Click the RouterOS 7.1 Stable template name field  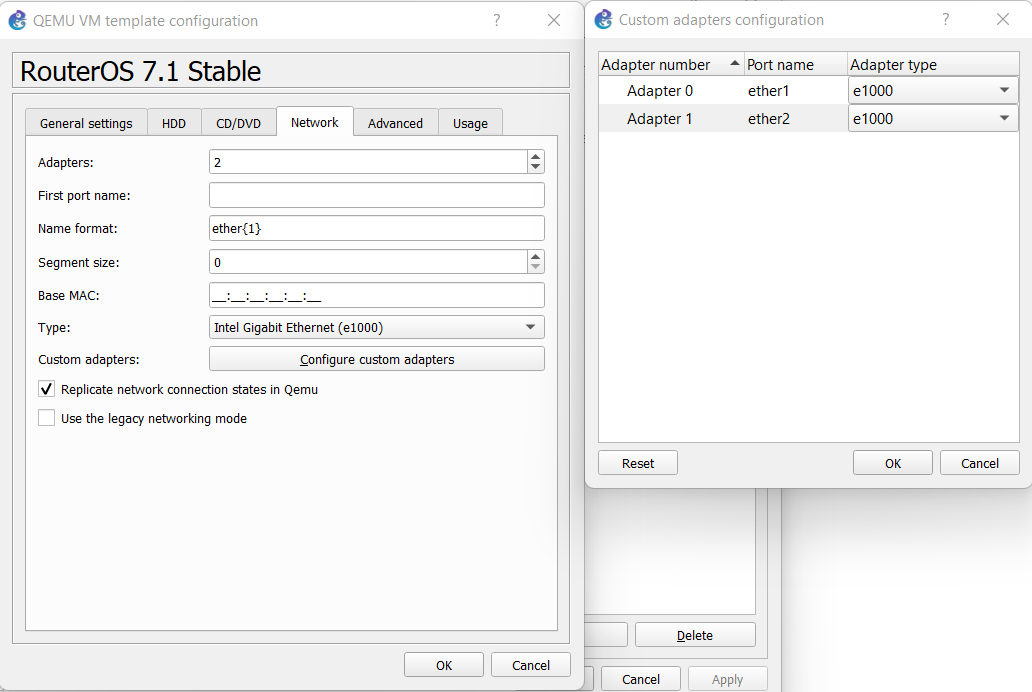tap(290, 70)
